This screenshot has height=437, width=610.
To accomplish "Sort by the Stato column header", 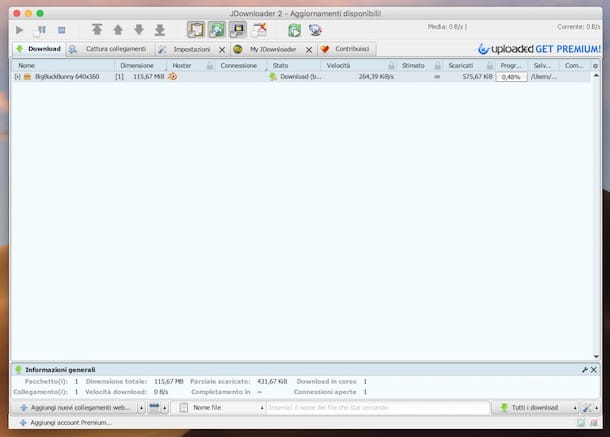I will coord(293,65).
